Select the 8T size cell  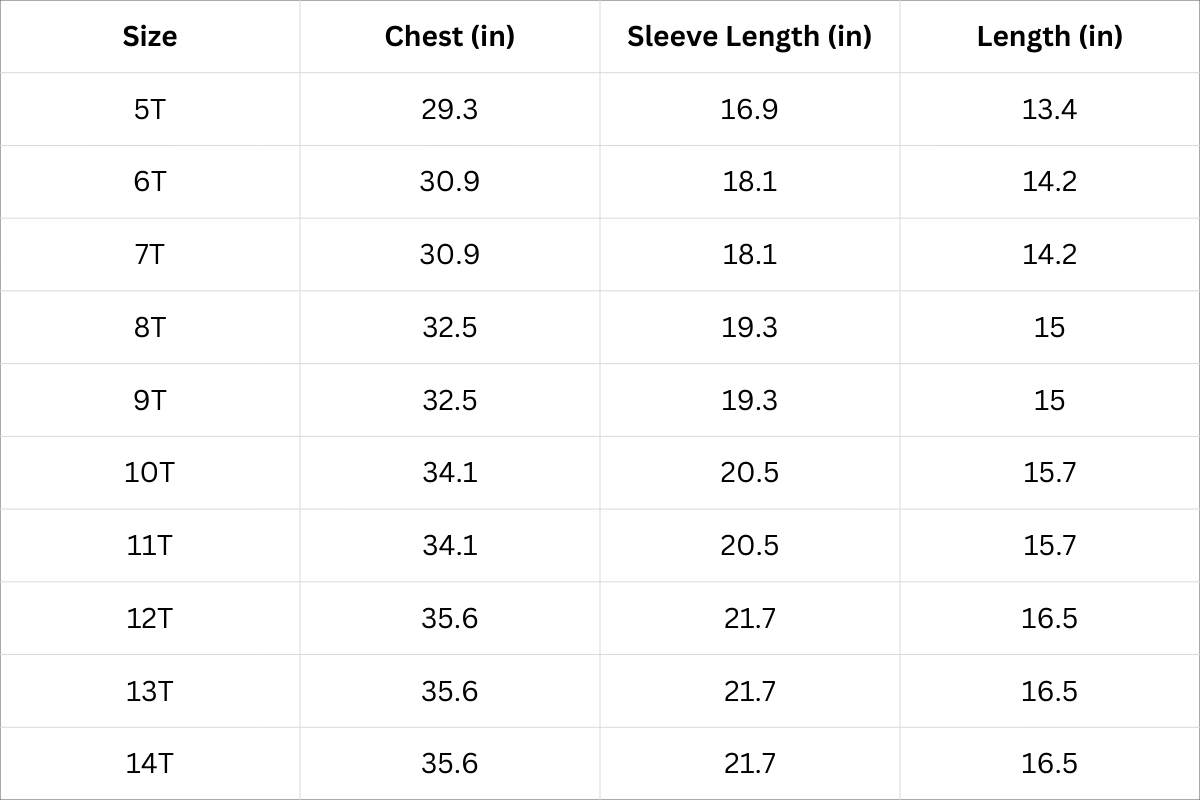point(150,327)
